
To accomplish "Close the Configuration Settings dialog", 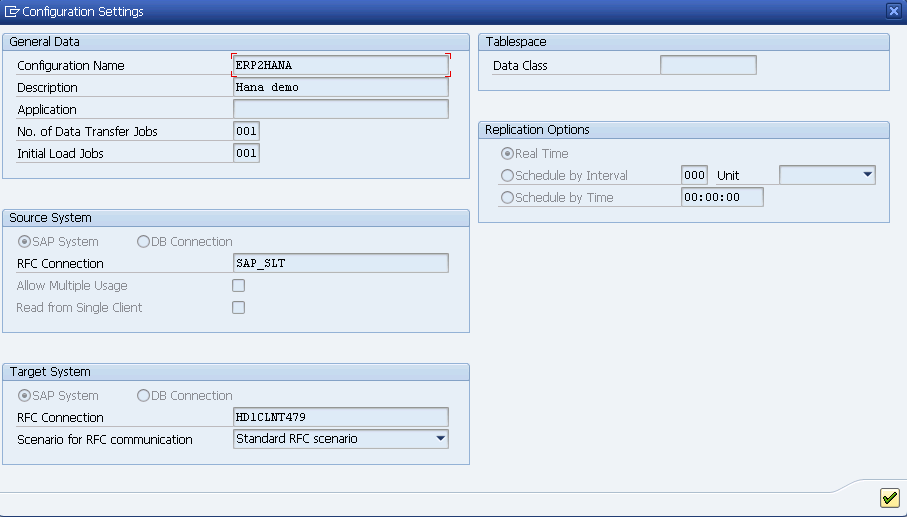I will pos(893,11).
